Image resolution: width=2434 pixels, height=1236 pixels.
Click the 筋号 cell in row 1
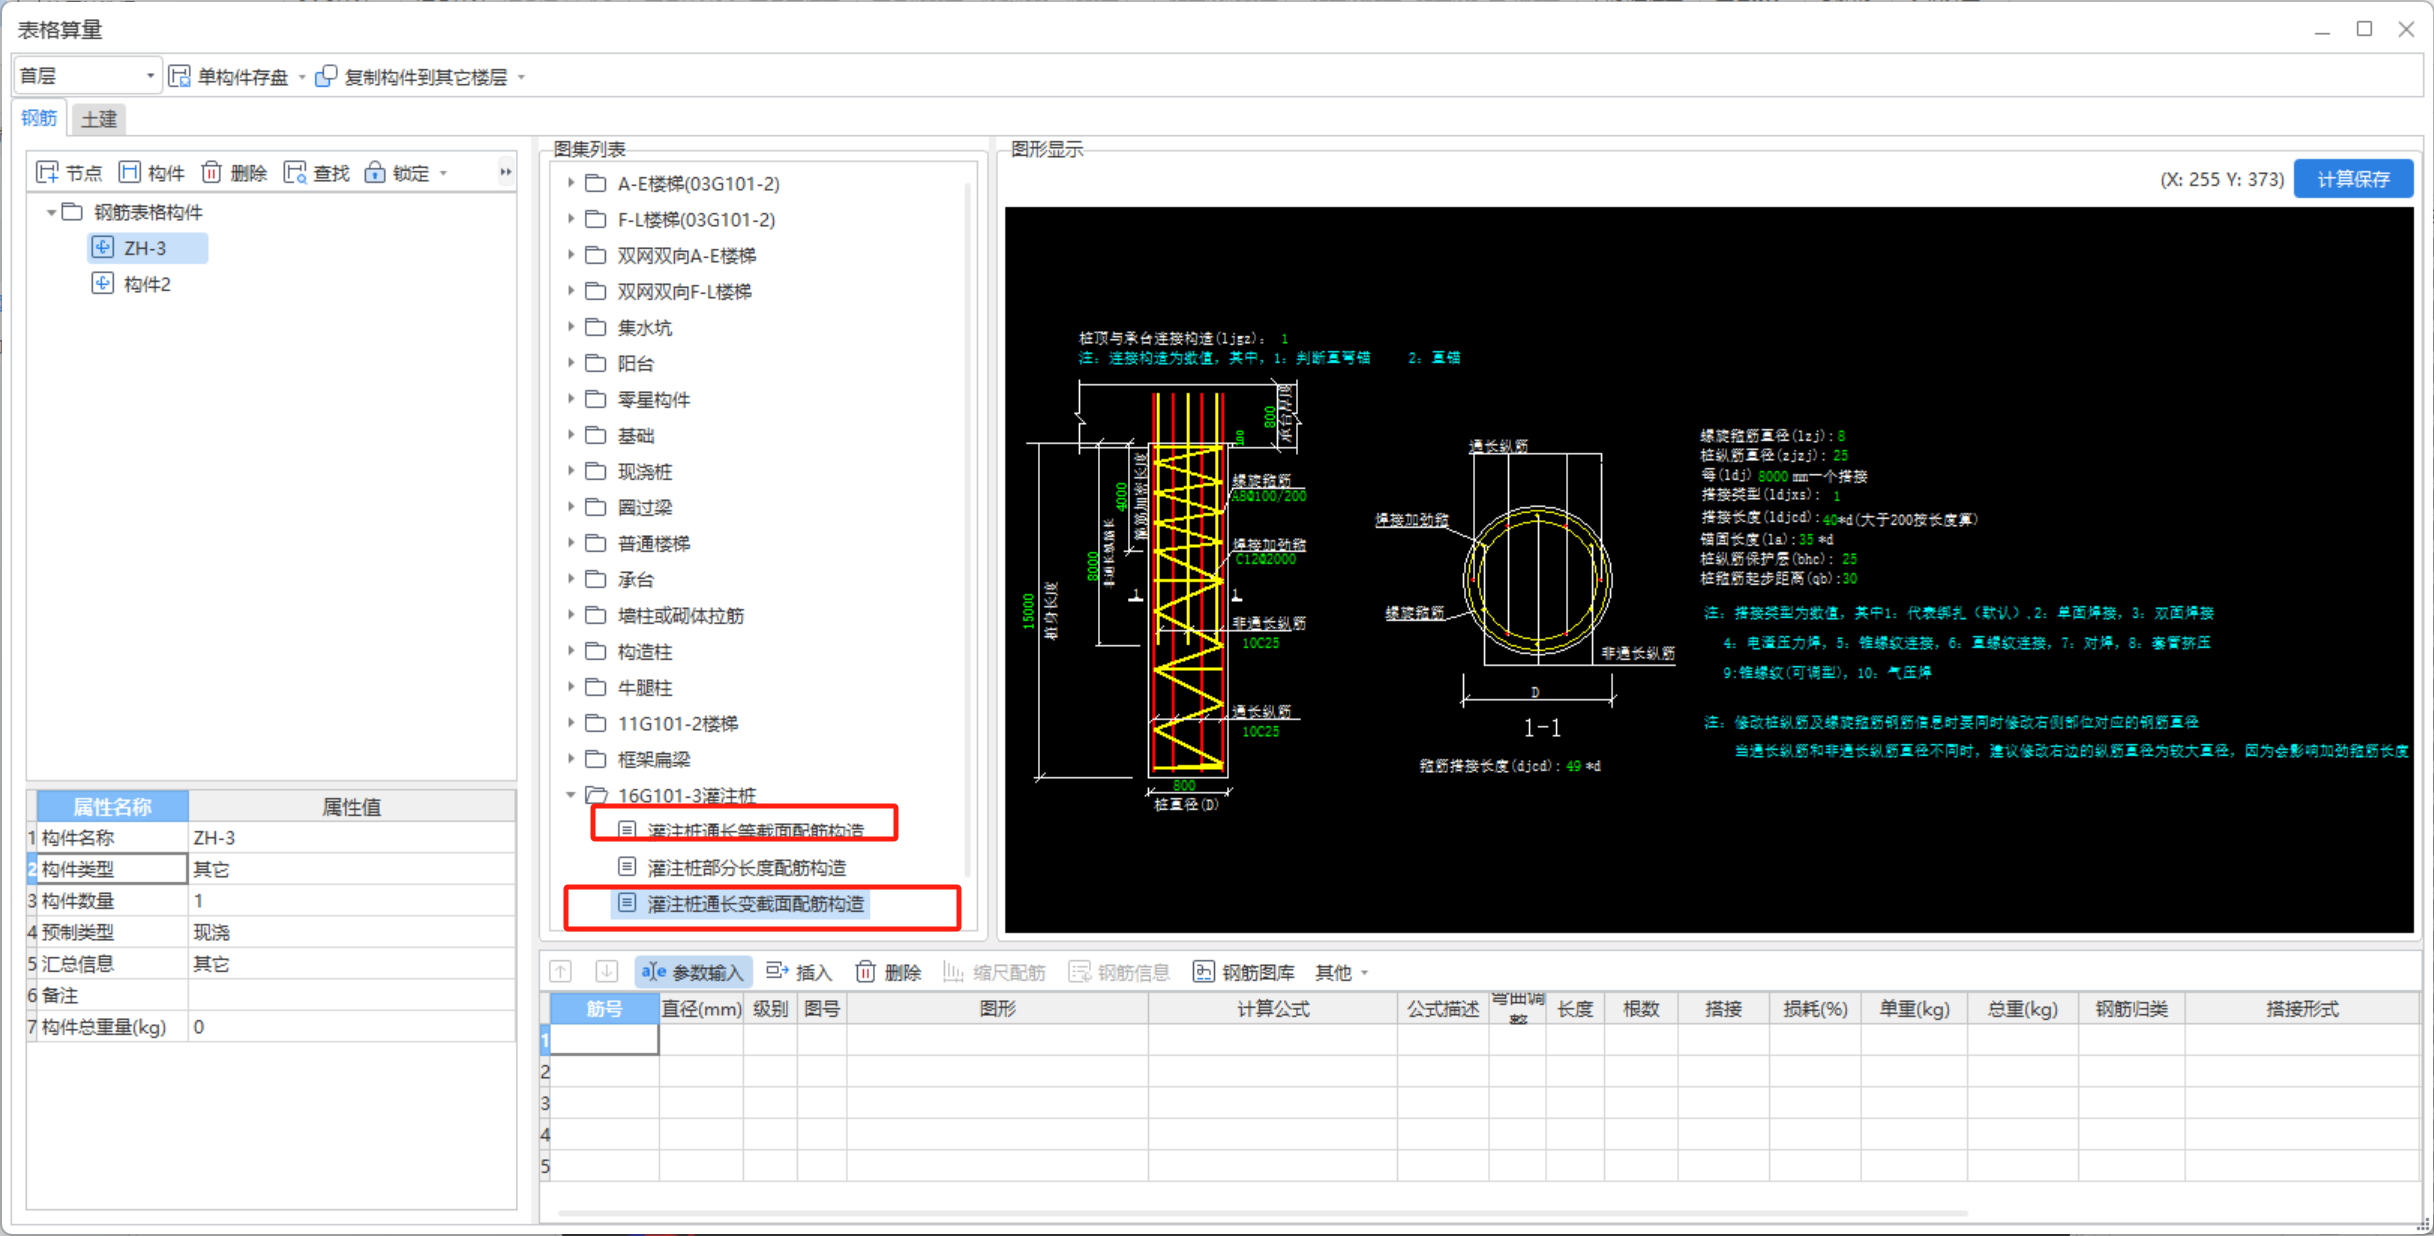coord(604,1040)
